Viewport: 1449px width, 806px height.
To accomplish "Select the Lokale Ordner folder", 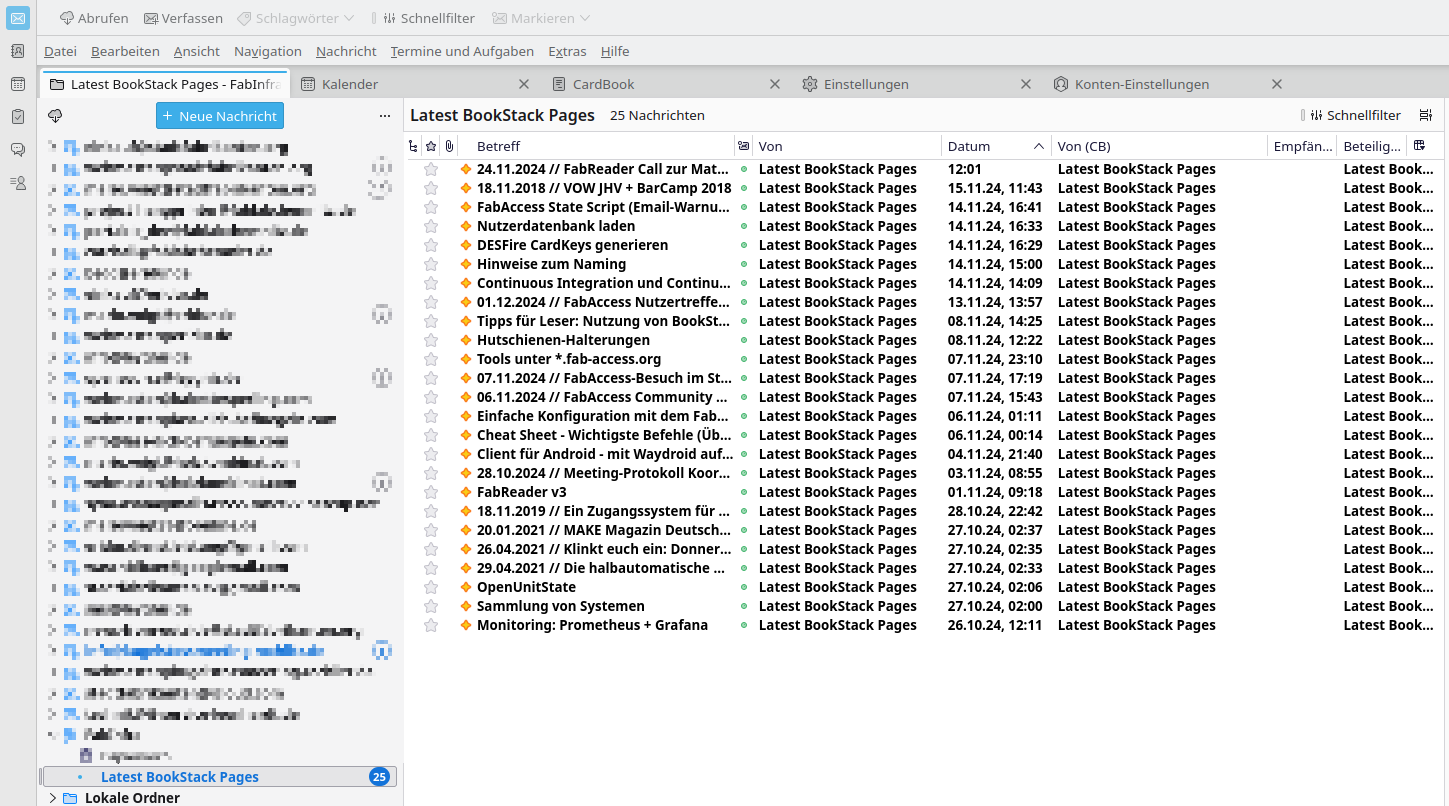I will 132,798.
